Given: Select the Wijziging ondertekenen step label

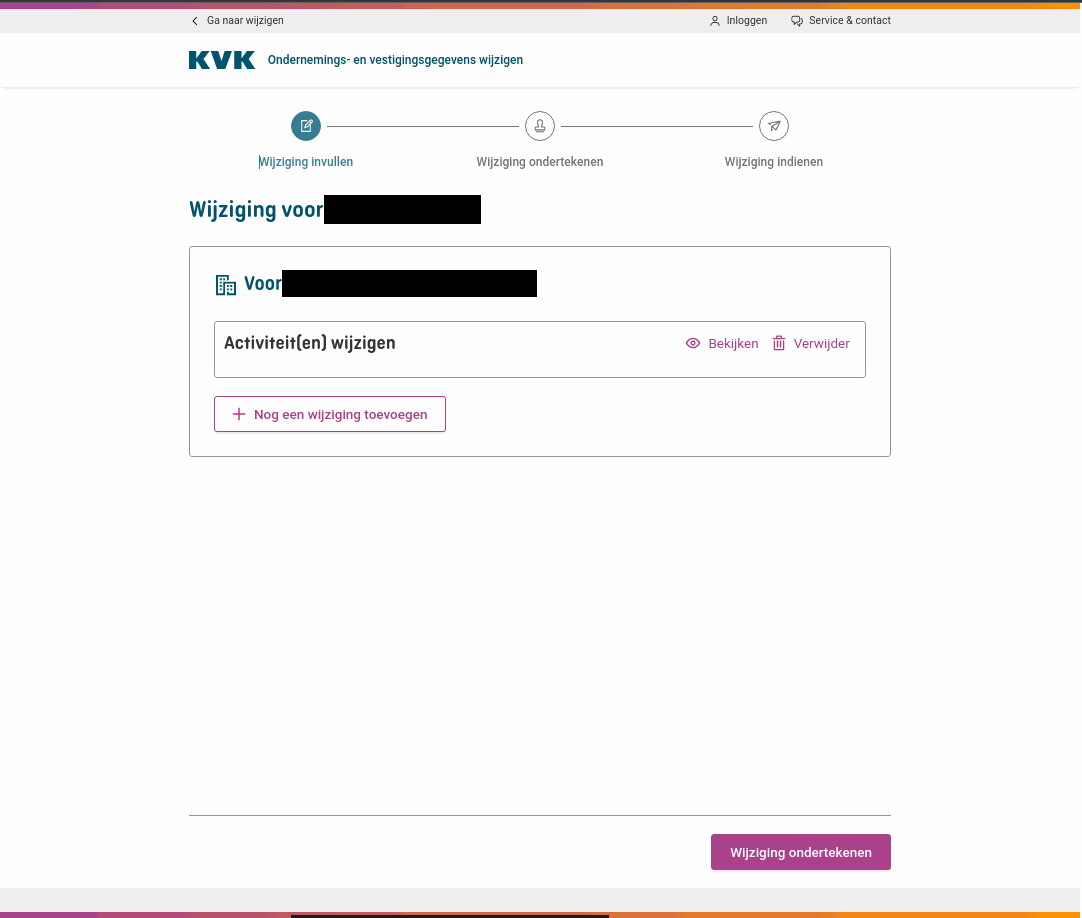Looking at the screenshot, I should 540,161.
